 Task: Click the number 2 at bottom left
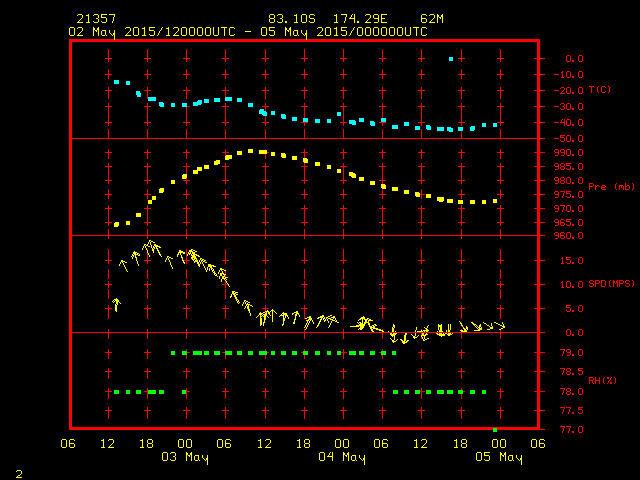click(x=19, y=474)
